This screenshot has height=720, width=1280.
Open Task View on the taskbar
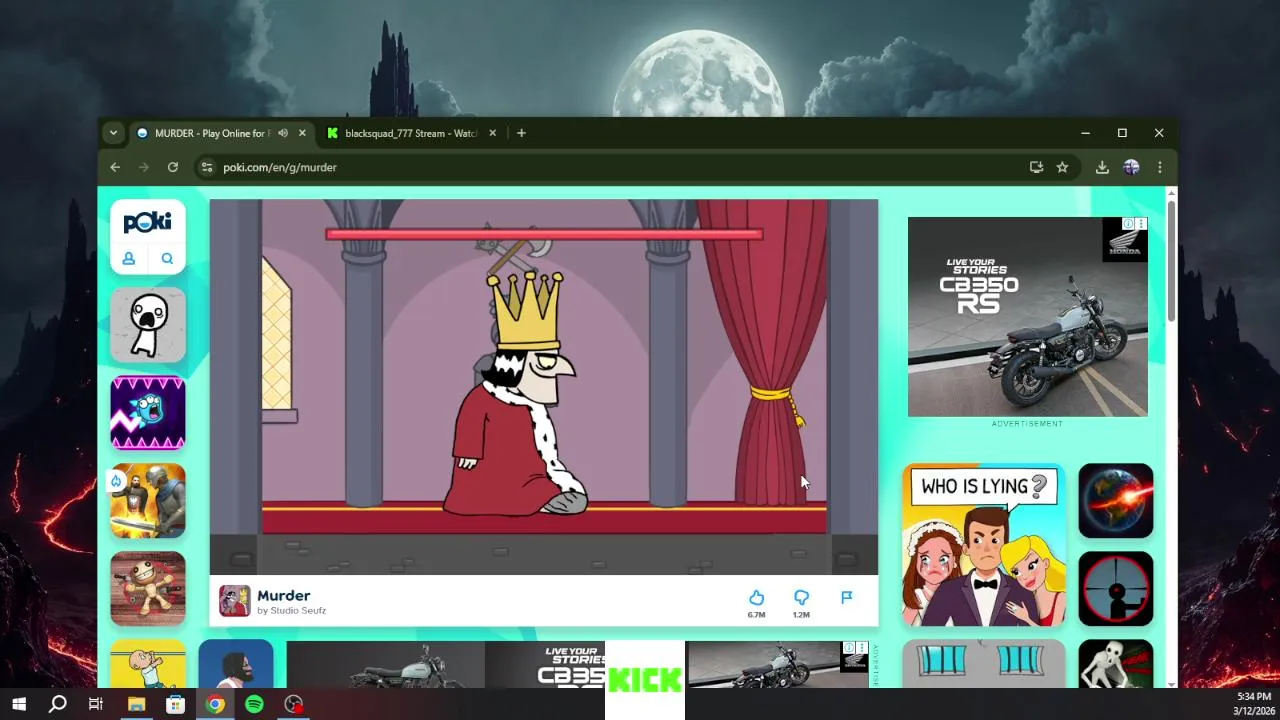(96, 704)
